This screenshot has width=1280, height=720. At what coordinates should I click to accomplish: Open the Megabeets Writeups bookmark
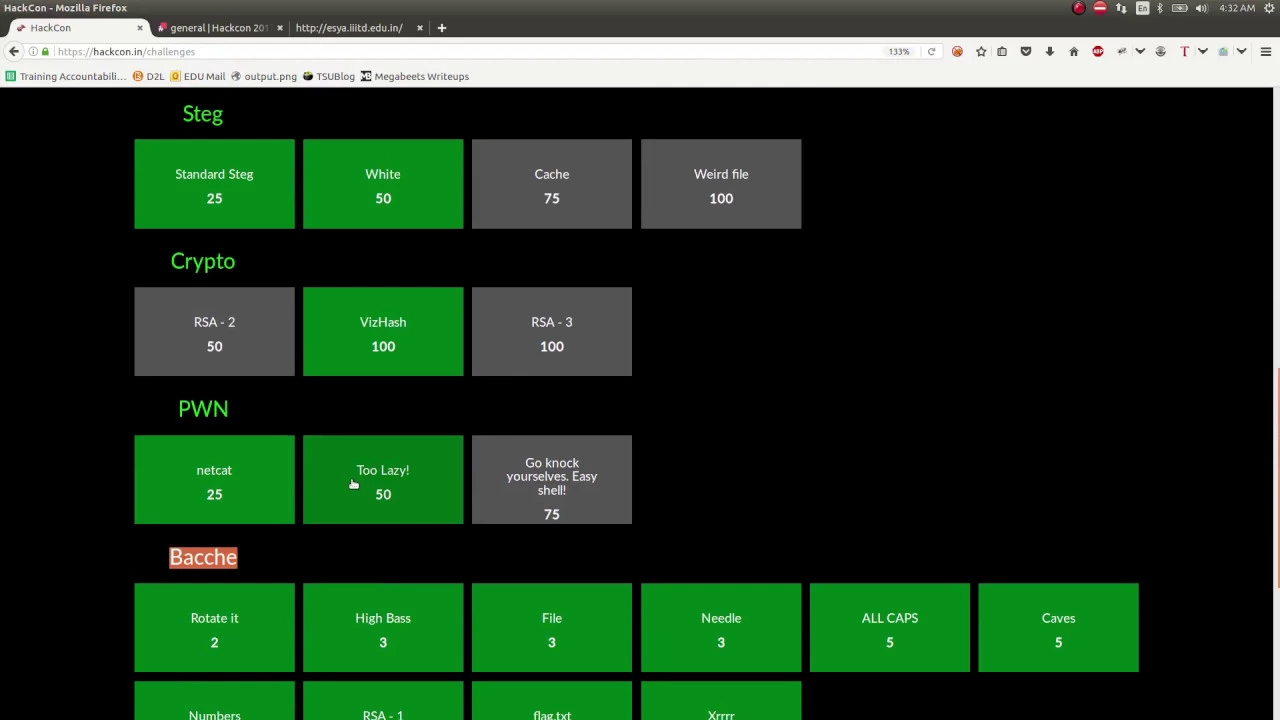tap(415, 76)
